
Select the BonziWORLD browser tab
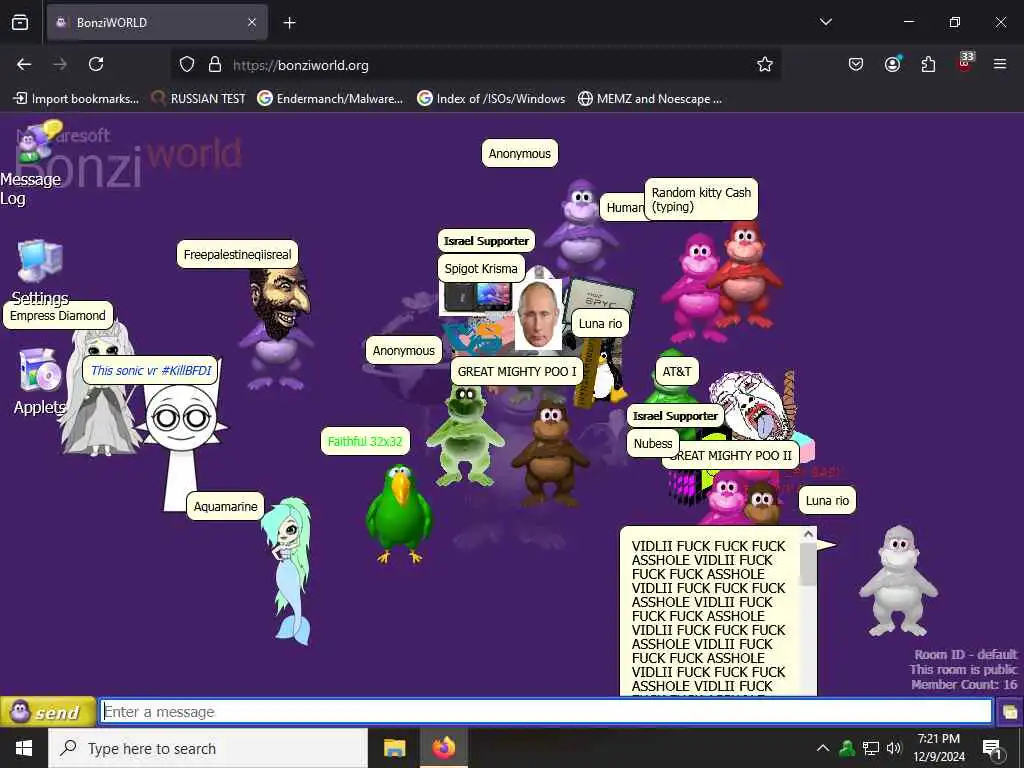pyautogui.click(x=157, y=22)
